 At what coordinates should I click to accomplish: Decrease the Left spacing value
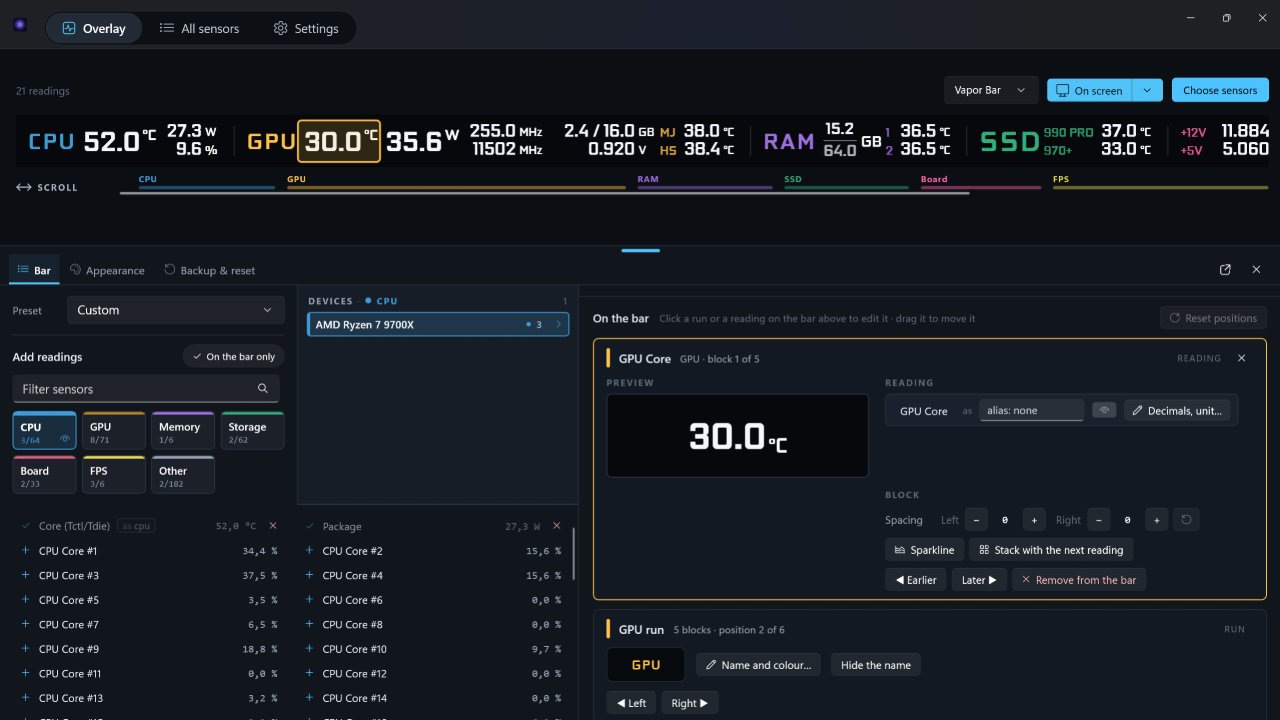coord(977,520)
